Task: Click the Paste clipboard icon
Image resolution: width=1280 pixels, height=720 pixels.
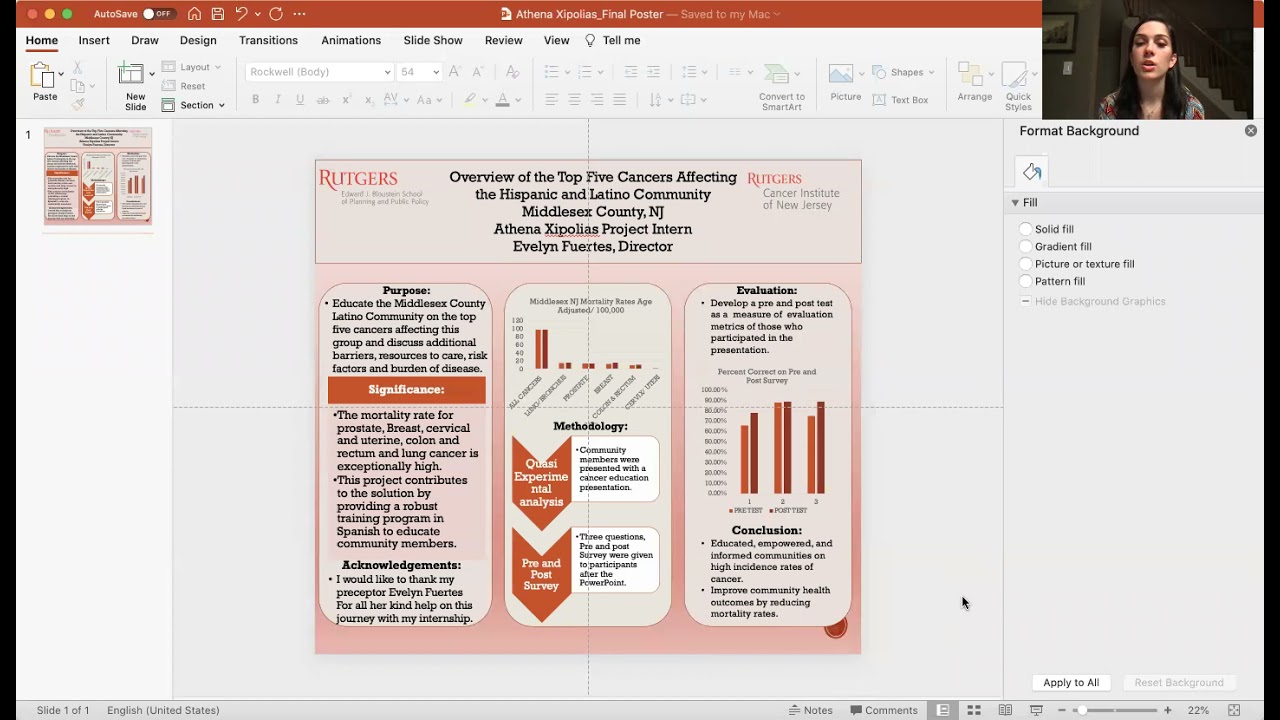Action: point(42,75)
